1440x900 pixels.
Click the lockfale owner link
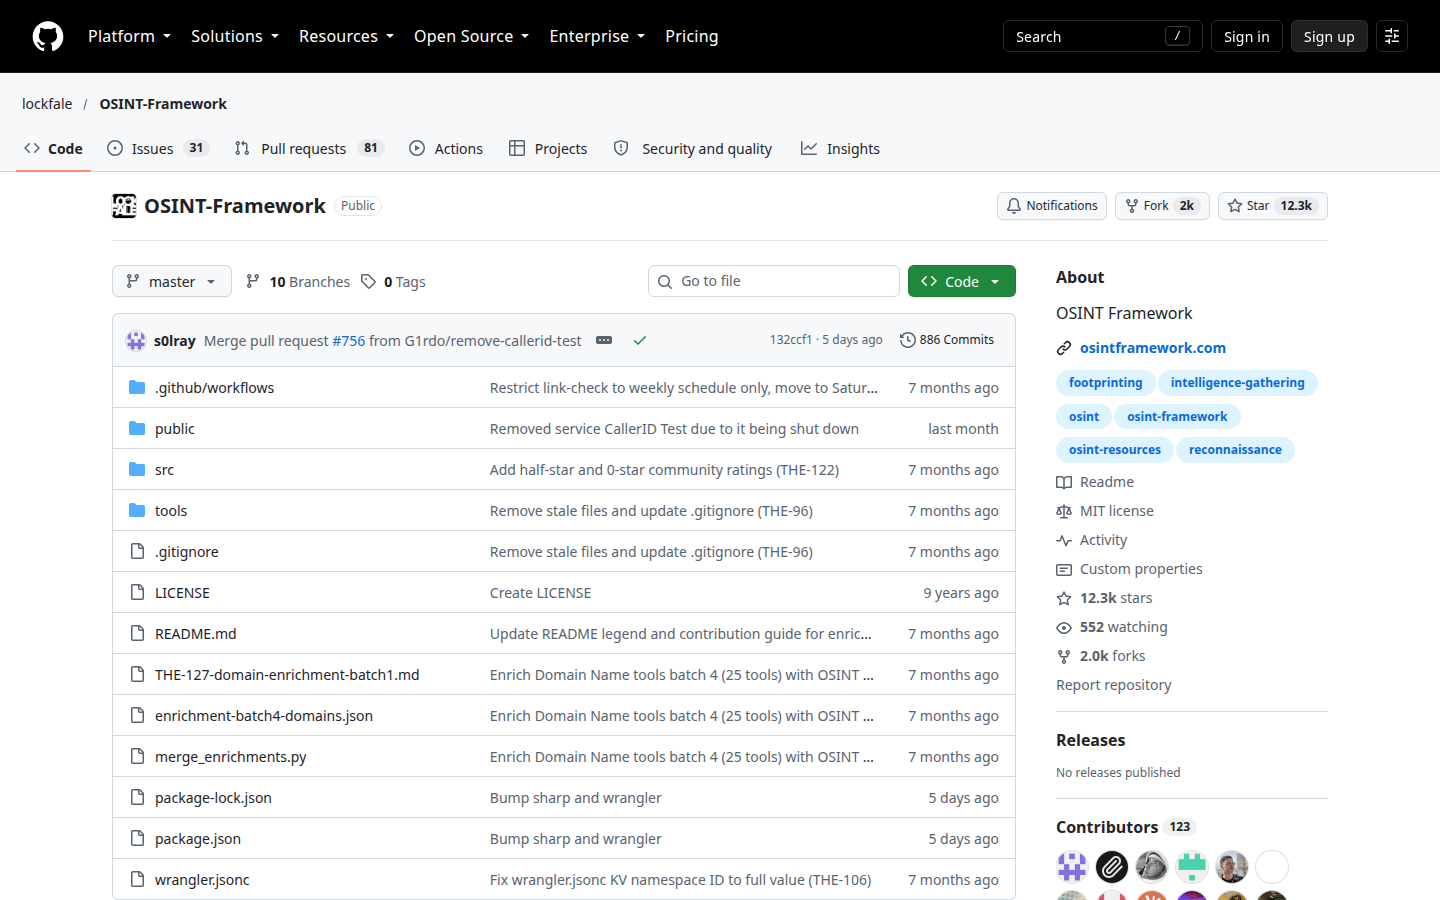tap(47, 104)
